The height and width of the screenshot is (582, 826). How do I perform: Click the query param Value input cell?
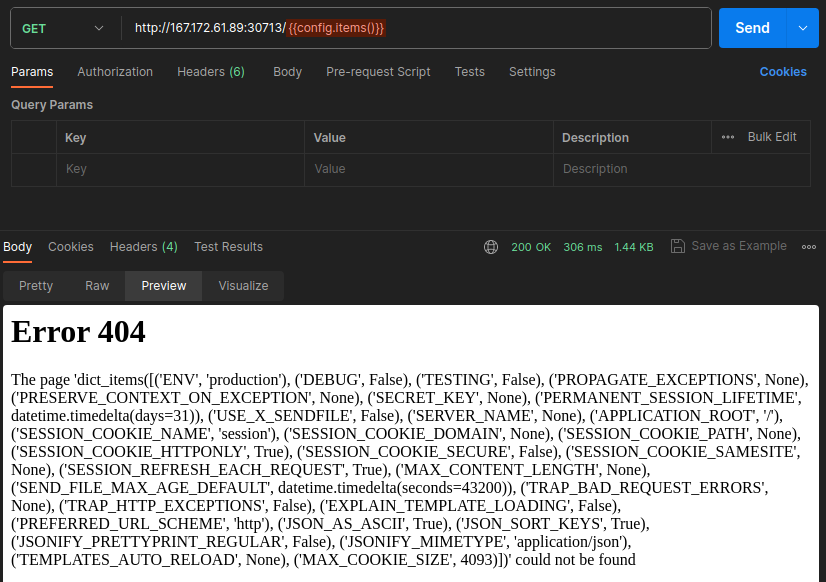[x=428, y=170]
